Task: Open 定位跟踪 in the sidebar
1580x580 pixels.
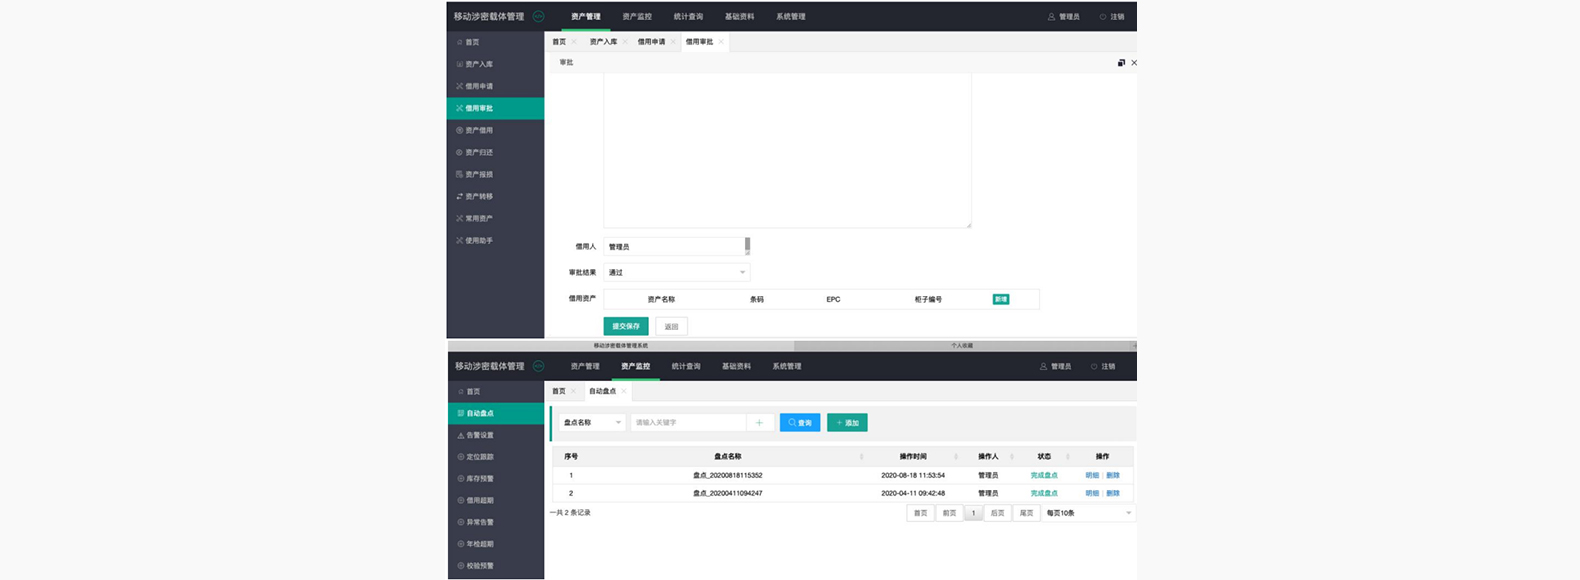Action: [x=480, y=457]
